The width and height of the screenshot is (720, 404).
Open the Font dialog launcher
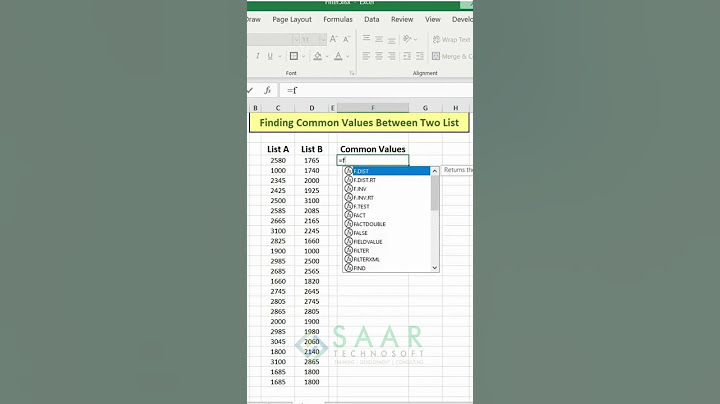(352, 73)
